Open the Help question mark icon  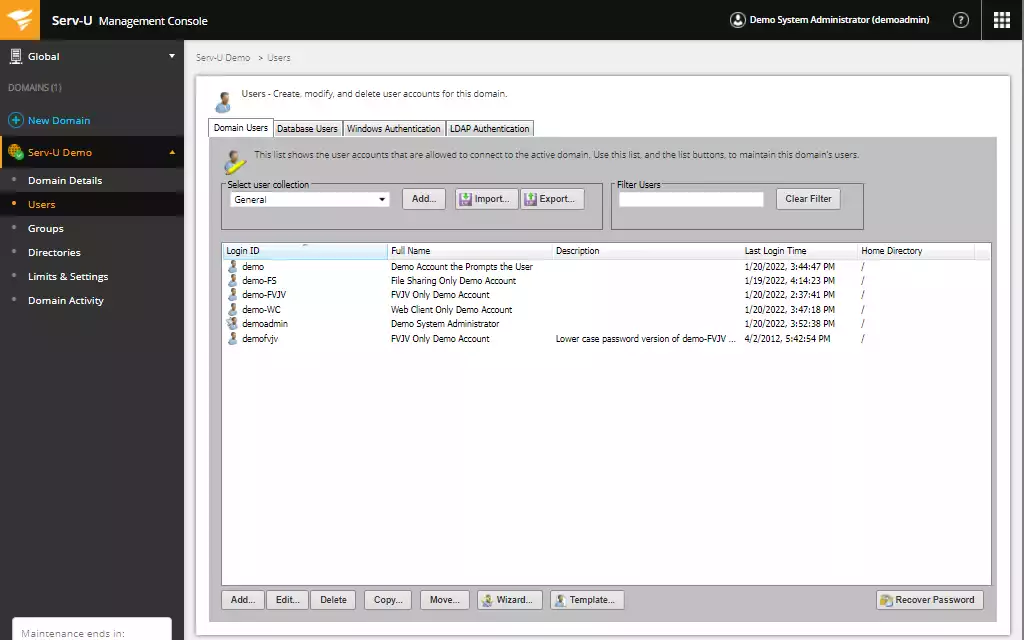pyautogui.click(x=961, y=19)
